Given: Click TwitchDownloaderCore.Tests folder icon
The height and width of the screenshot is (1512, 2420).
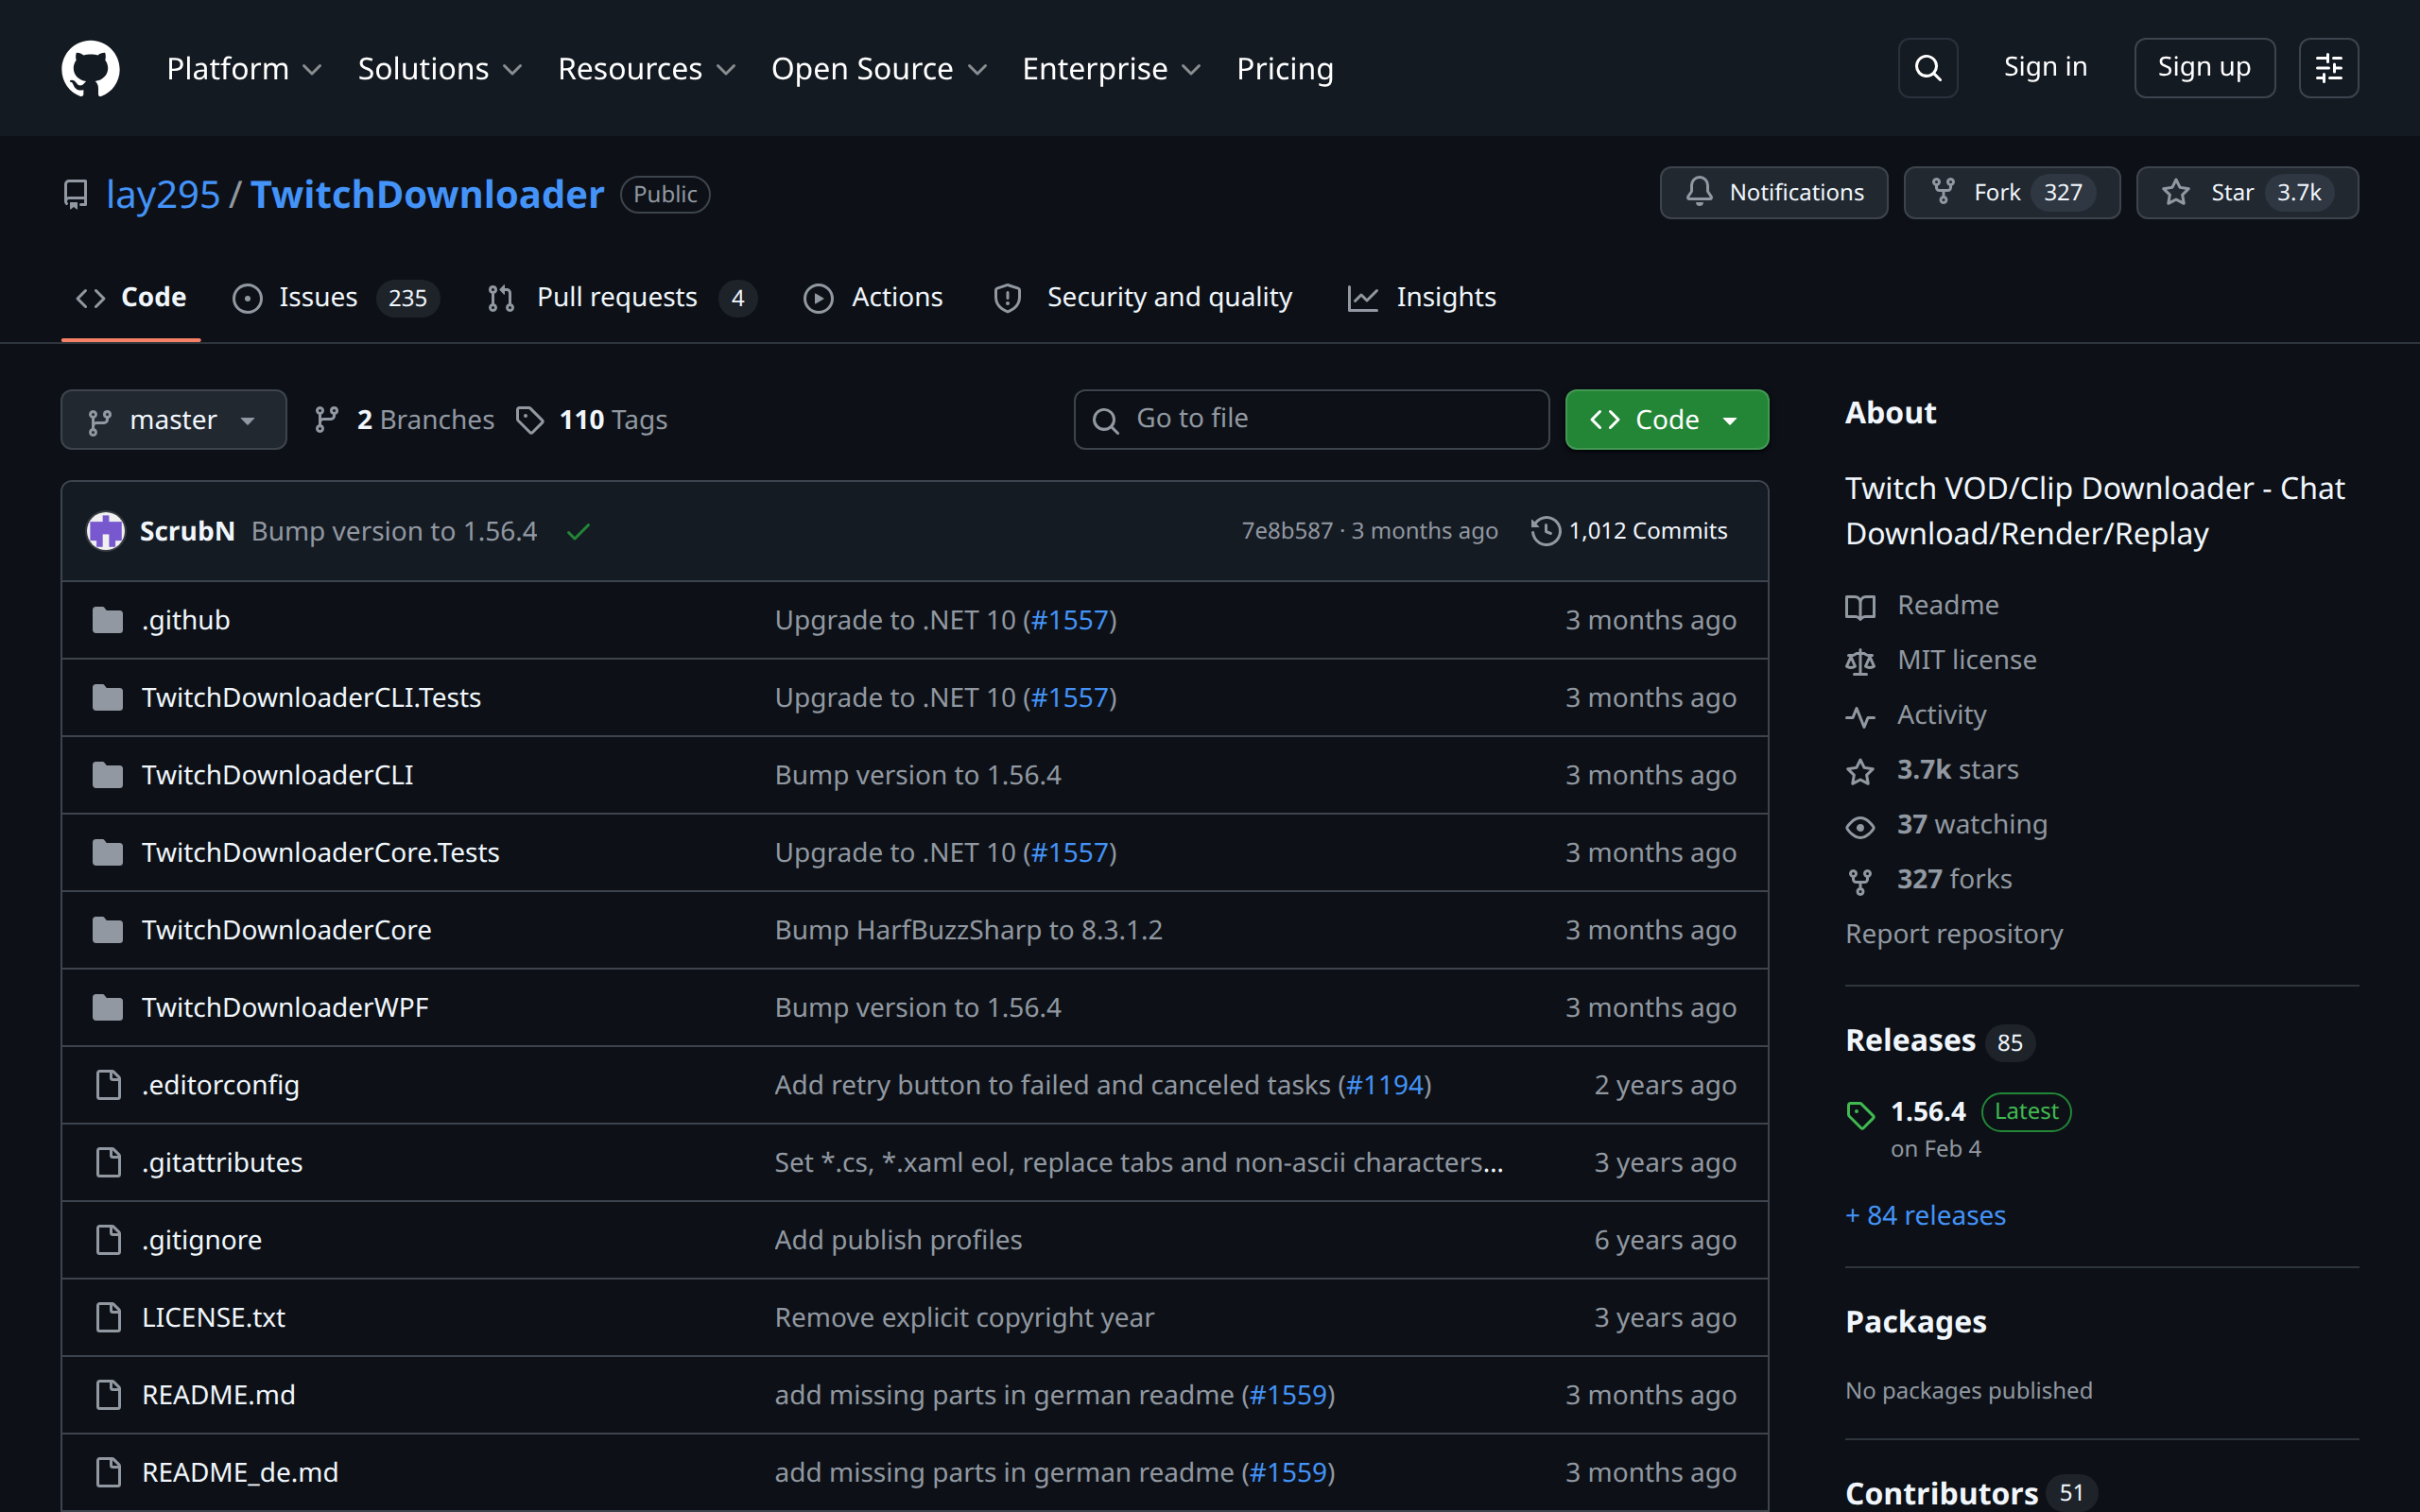Looking at the screenshot, I should click(108, 852).
